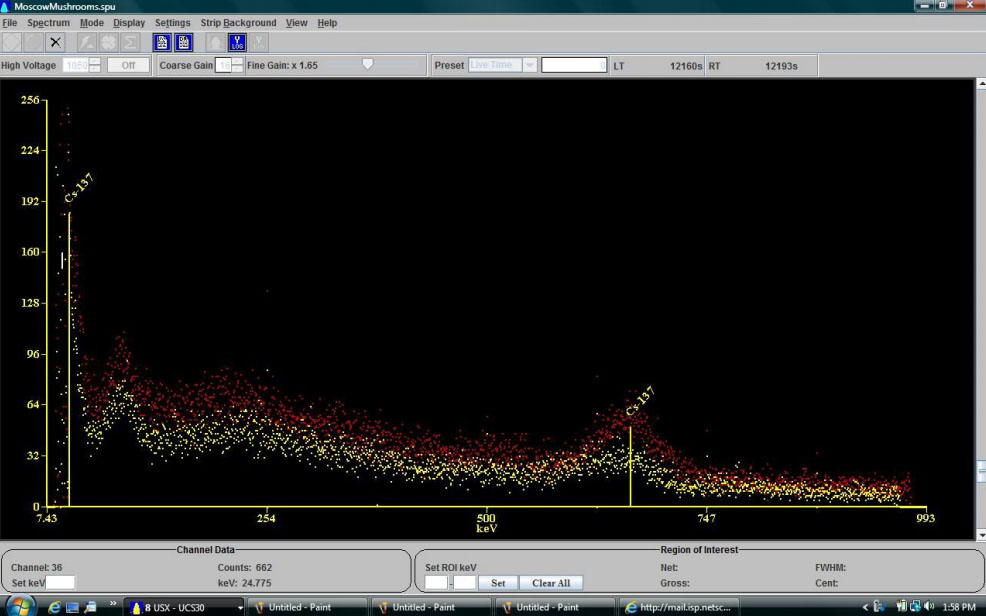
Task: Click the 'keV: 24.775' readout
Action: coord(245,583)
